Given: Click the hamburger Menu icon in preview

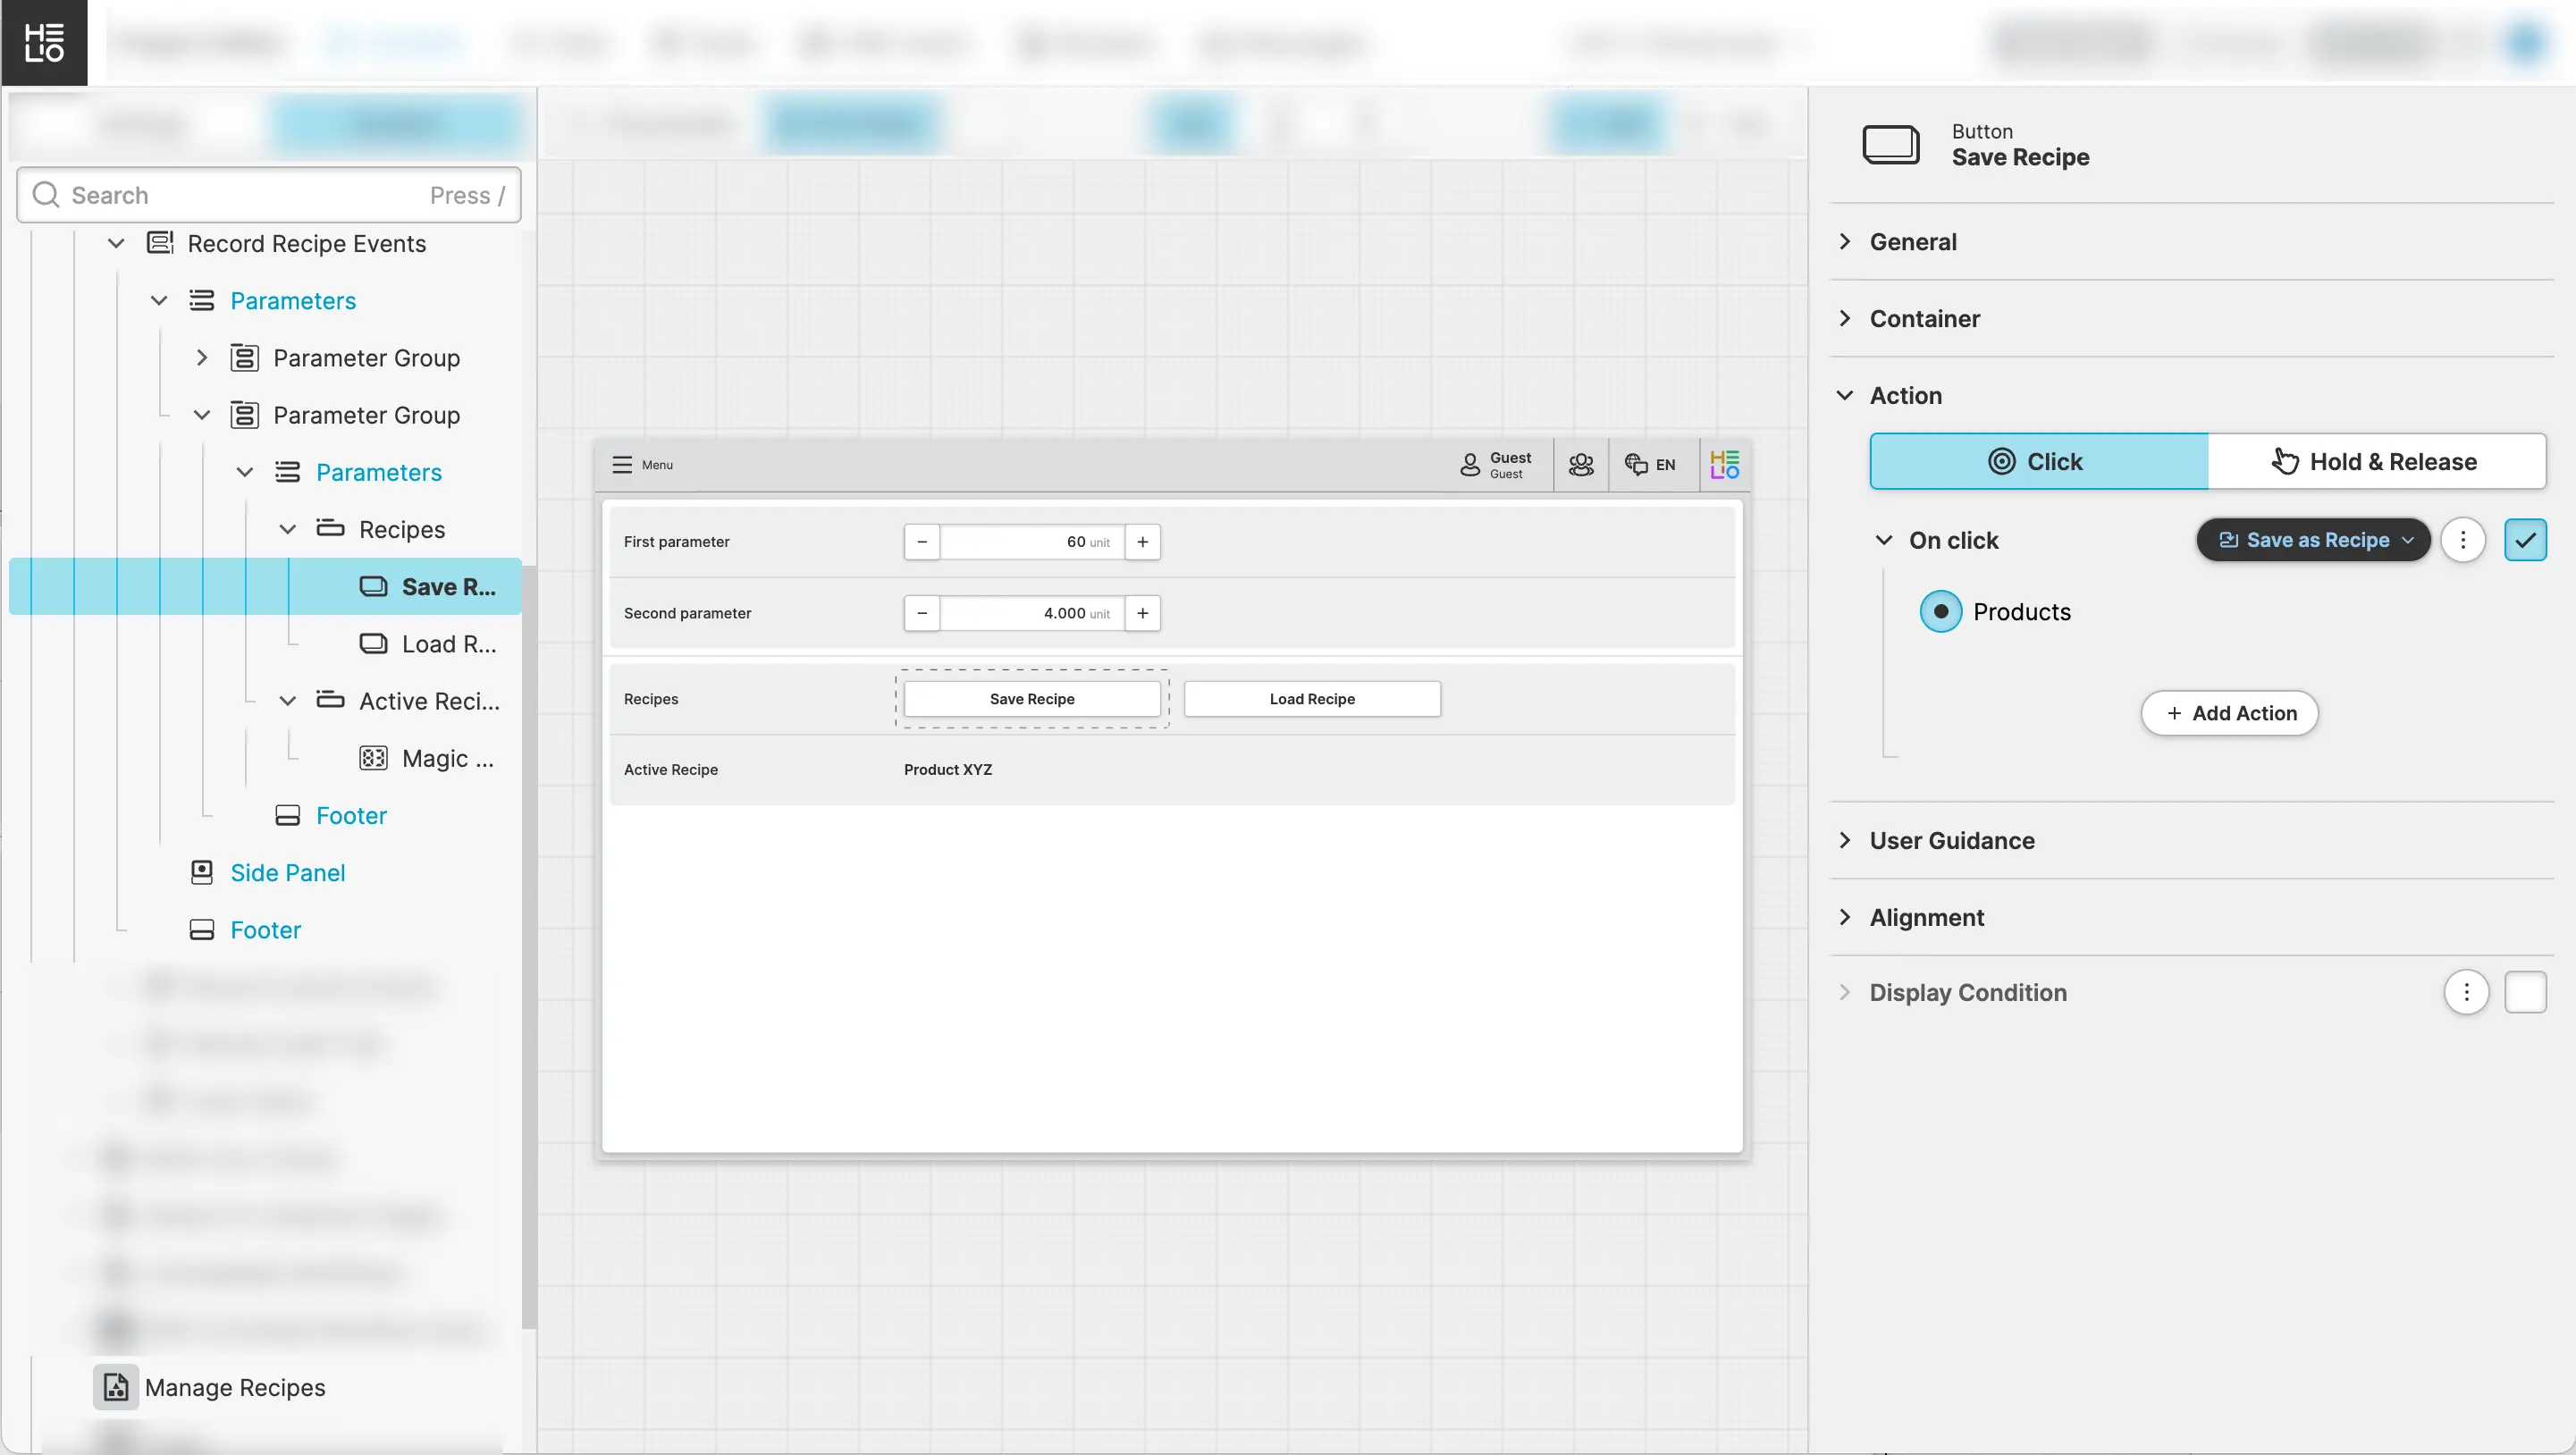Looking at the screenshot, I should 622,465.
